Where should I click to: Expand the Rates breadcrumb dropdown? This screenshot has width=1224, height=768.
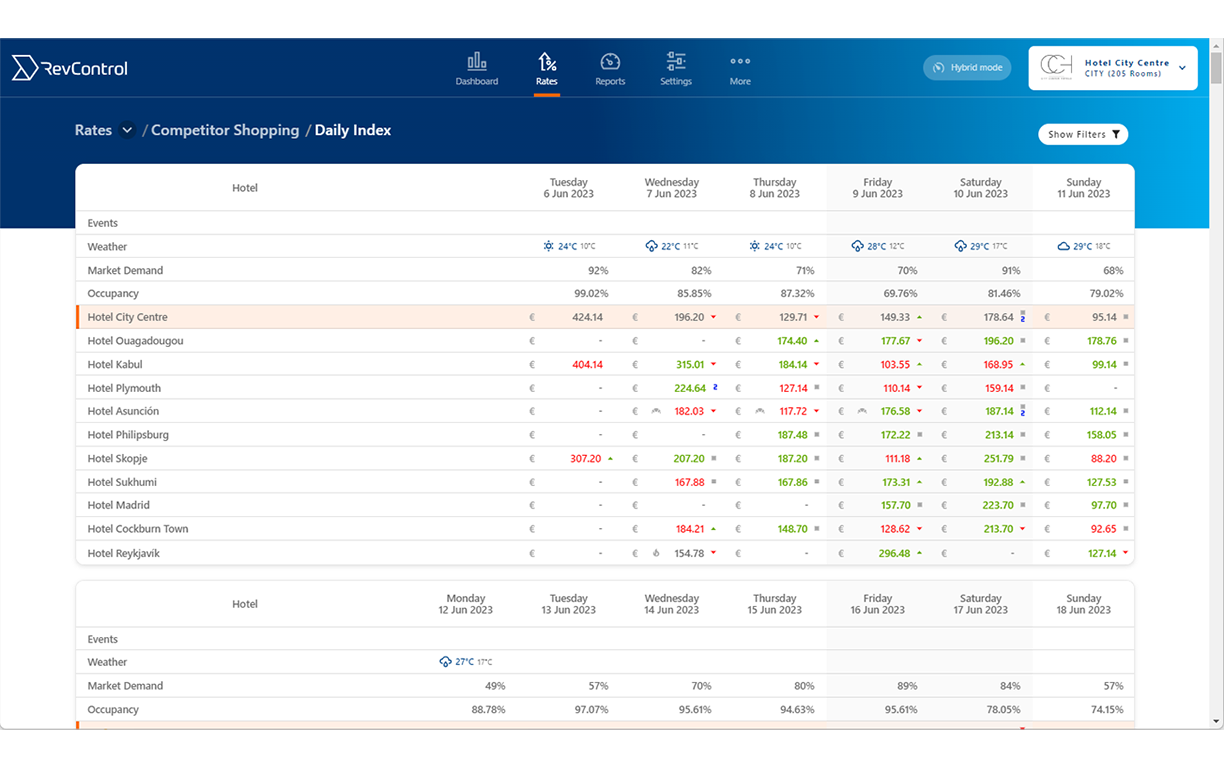(x=126, y=129)
